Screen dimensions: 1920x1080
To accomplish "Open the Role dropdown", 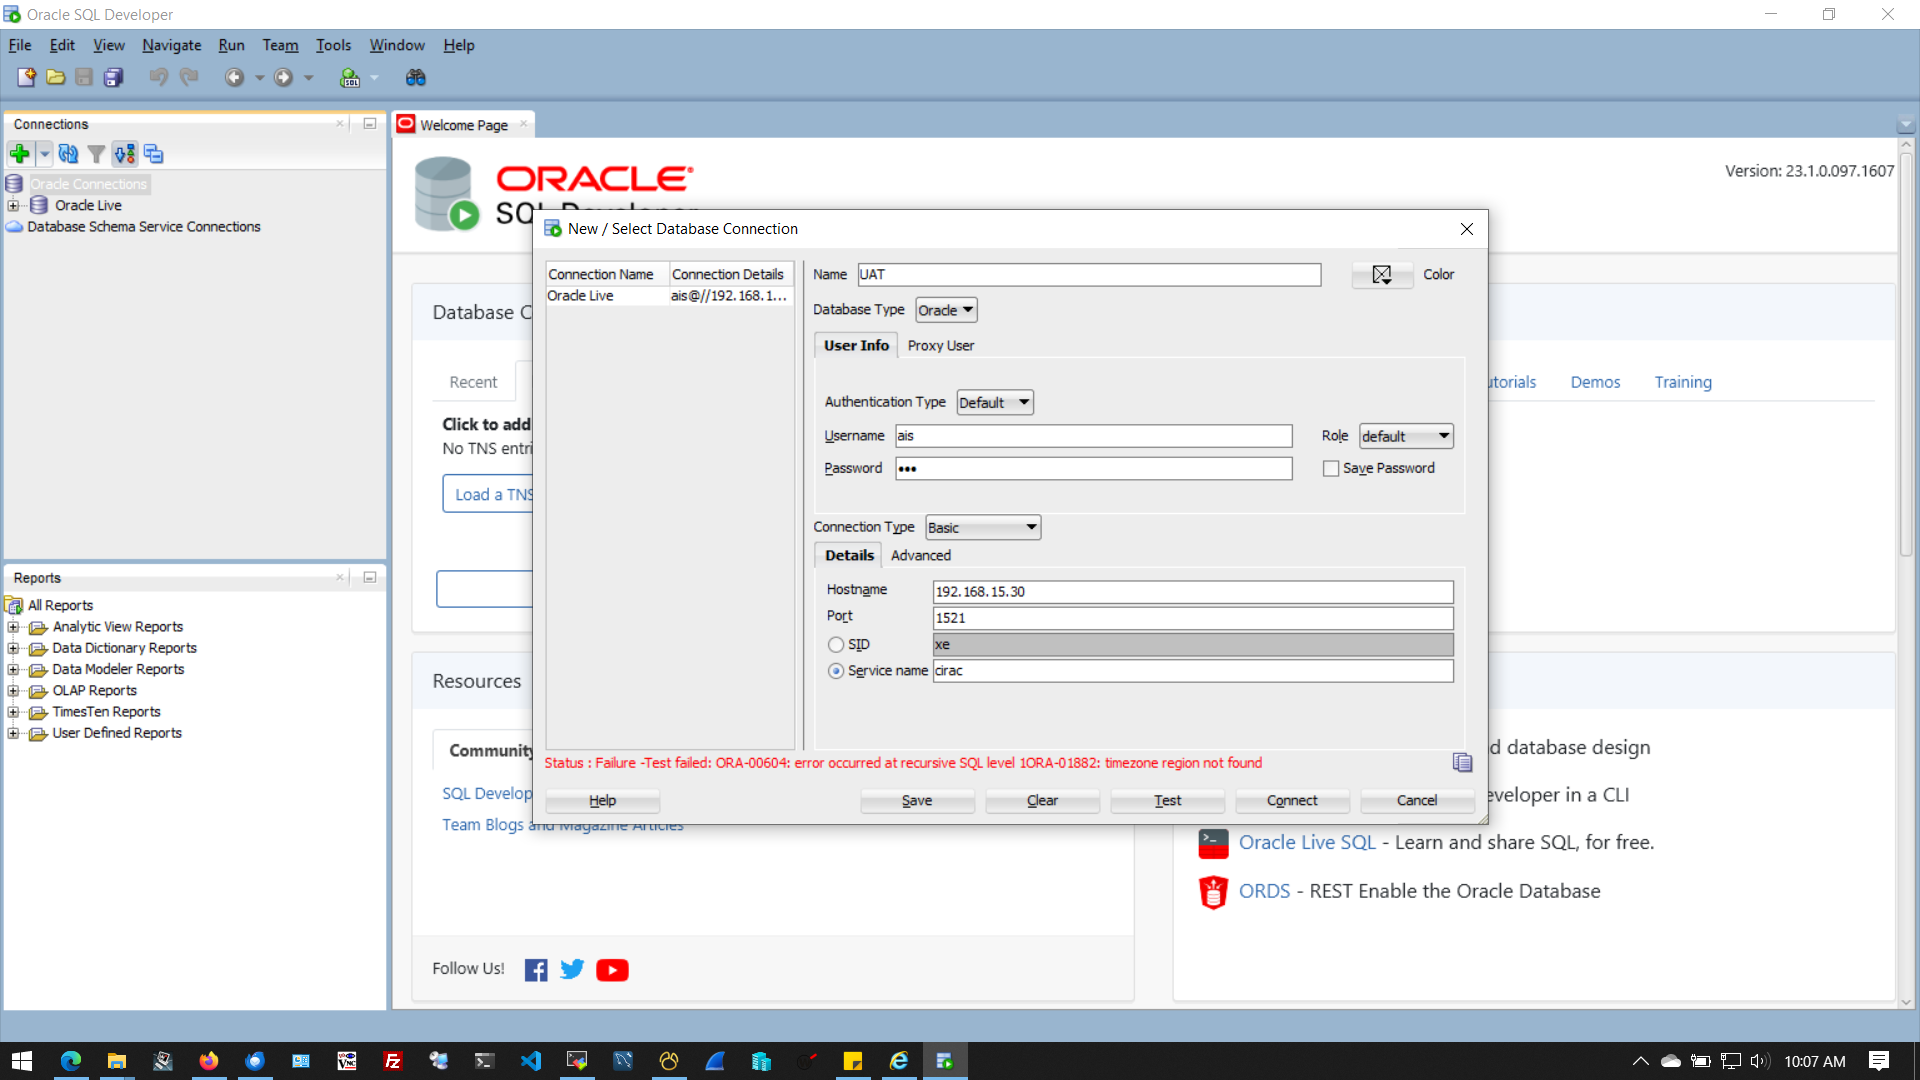I will click(1405, 436).
